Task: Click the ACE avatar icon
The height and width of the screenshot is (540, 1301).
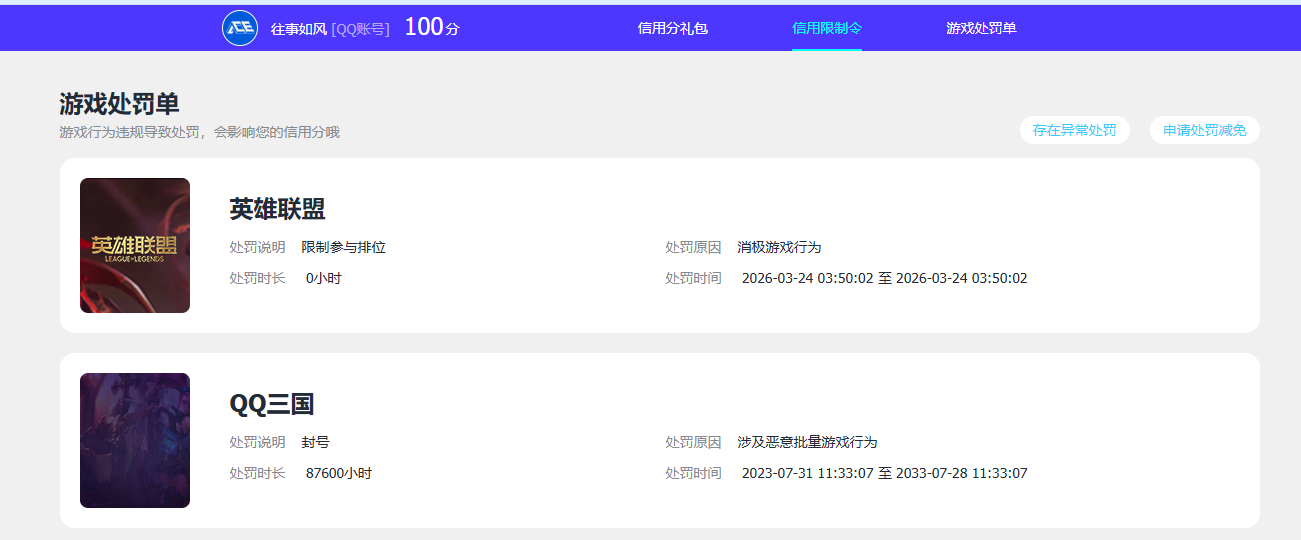Action: pos(240,28)
